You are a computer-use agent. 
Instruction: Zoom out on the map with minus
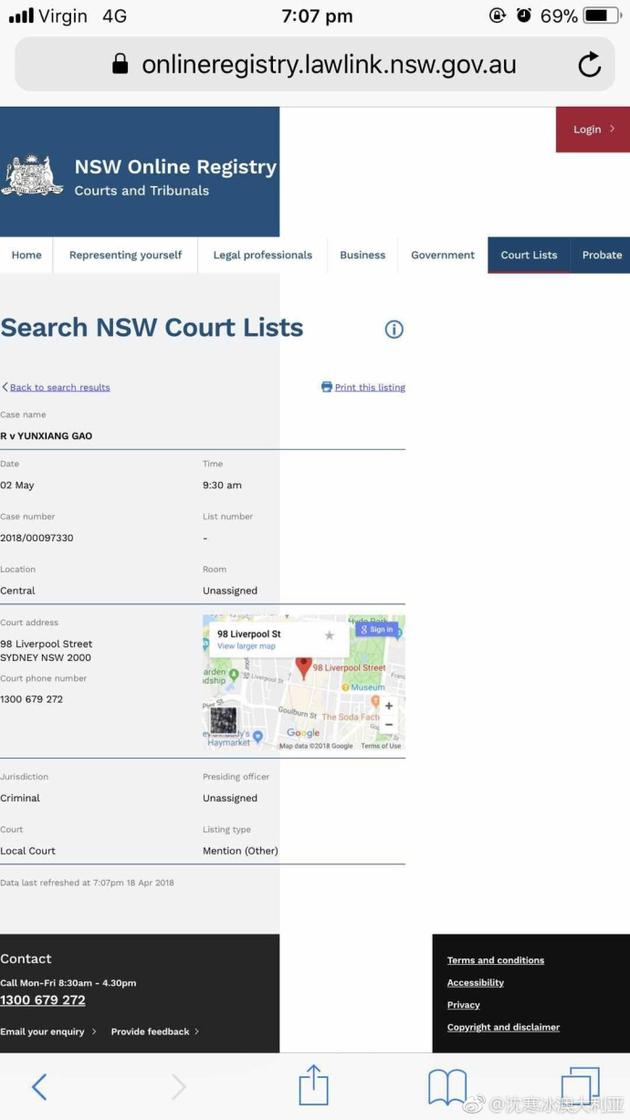click(389, 724)
